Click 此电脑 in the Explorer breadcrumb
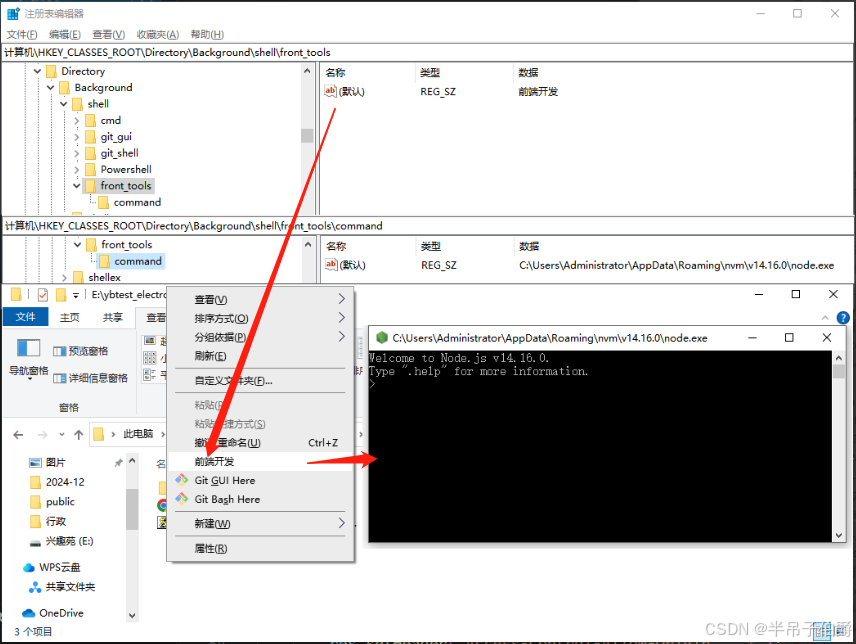This screenshot has height=644, width=856. coord(138,434)
